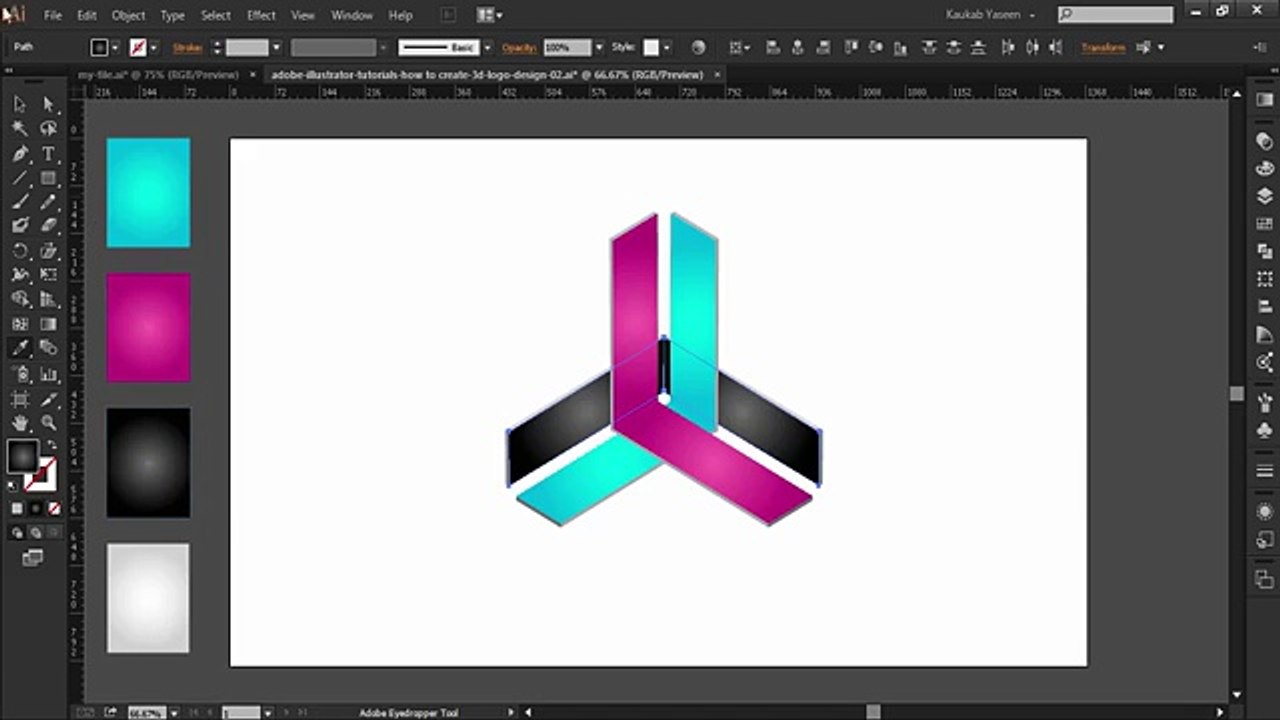Open the Arrange Documents dropdown

coord(489,15)
